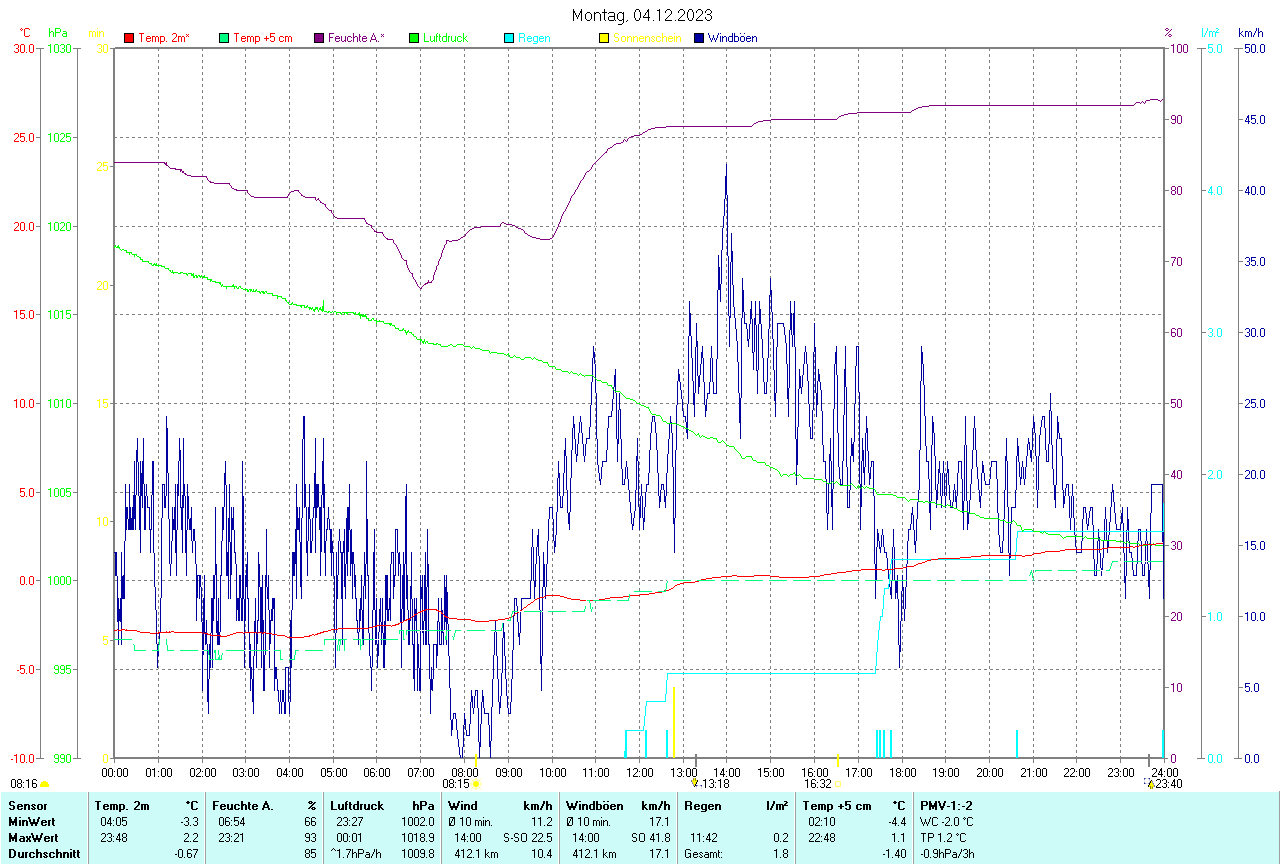Click the moon icon beside 23:40
1280x864 pixels.
(x=1150, y=784)
